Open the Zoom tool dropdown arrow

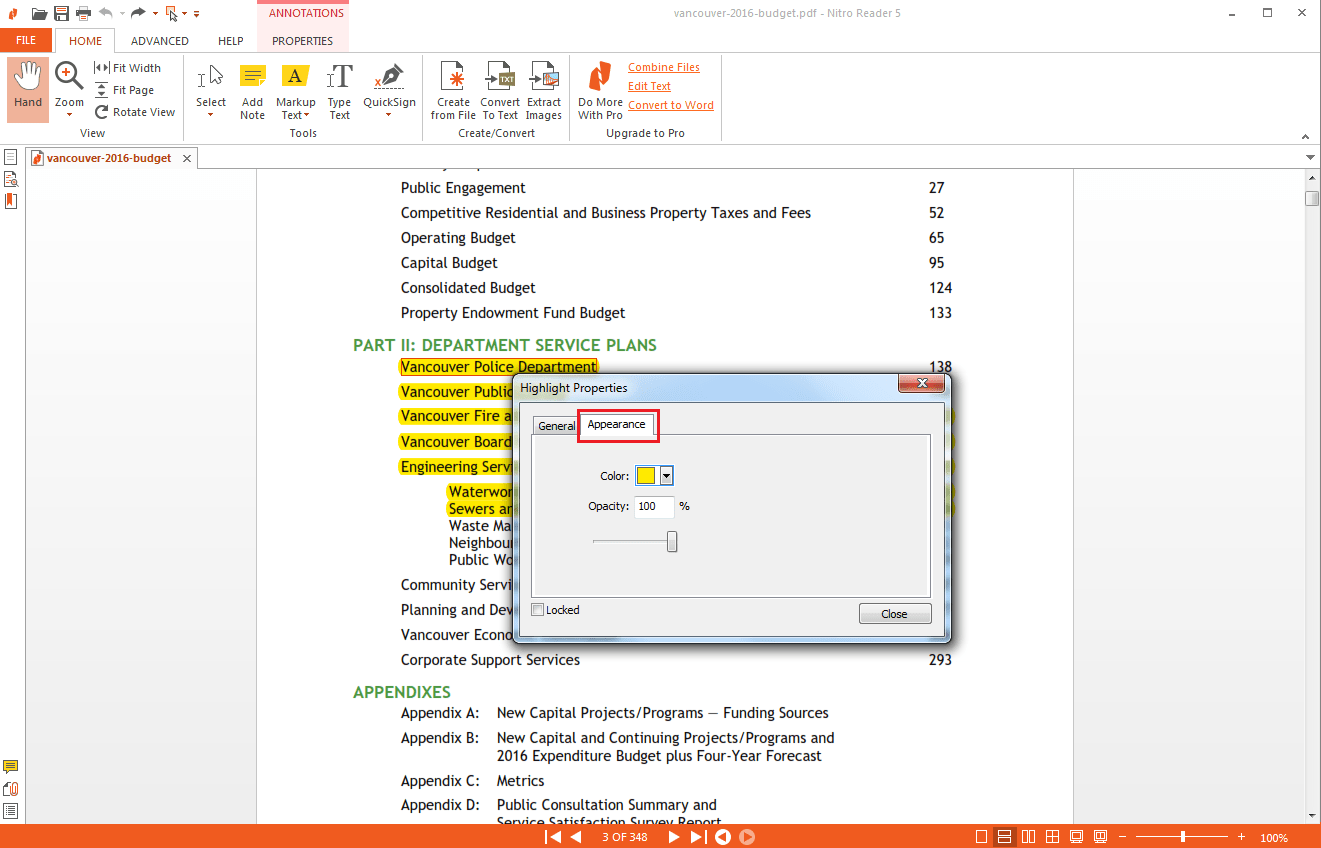69,115
